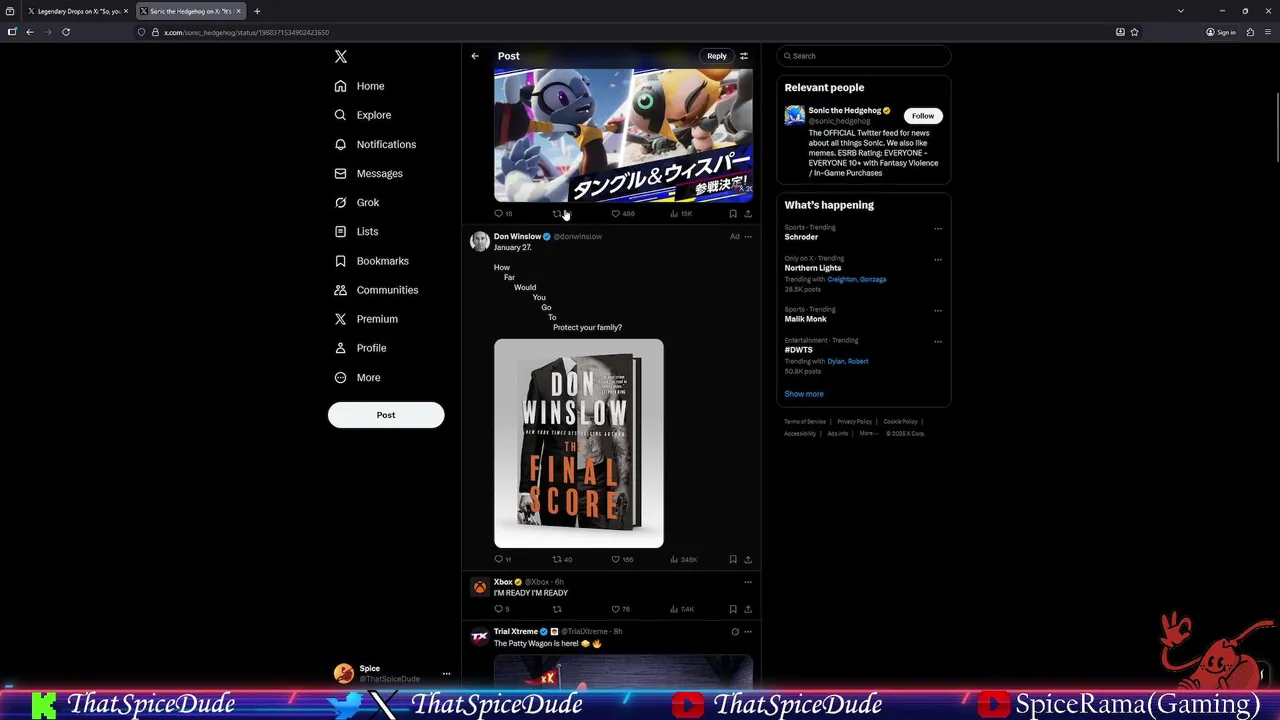Follow Sonic the Hedgehog account
The width and height of the screenshot is (1280, 720).
(x=923, y=116)
